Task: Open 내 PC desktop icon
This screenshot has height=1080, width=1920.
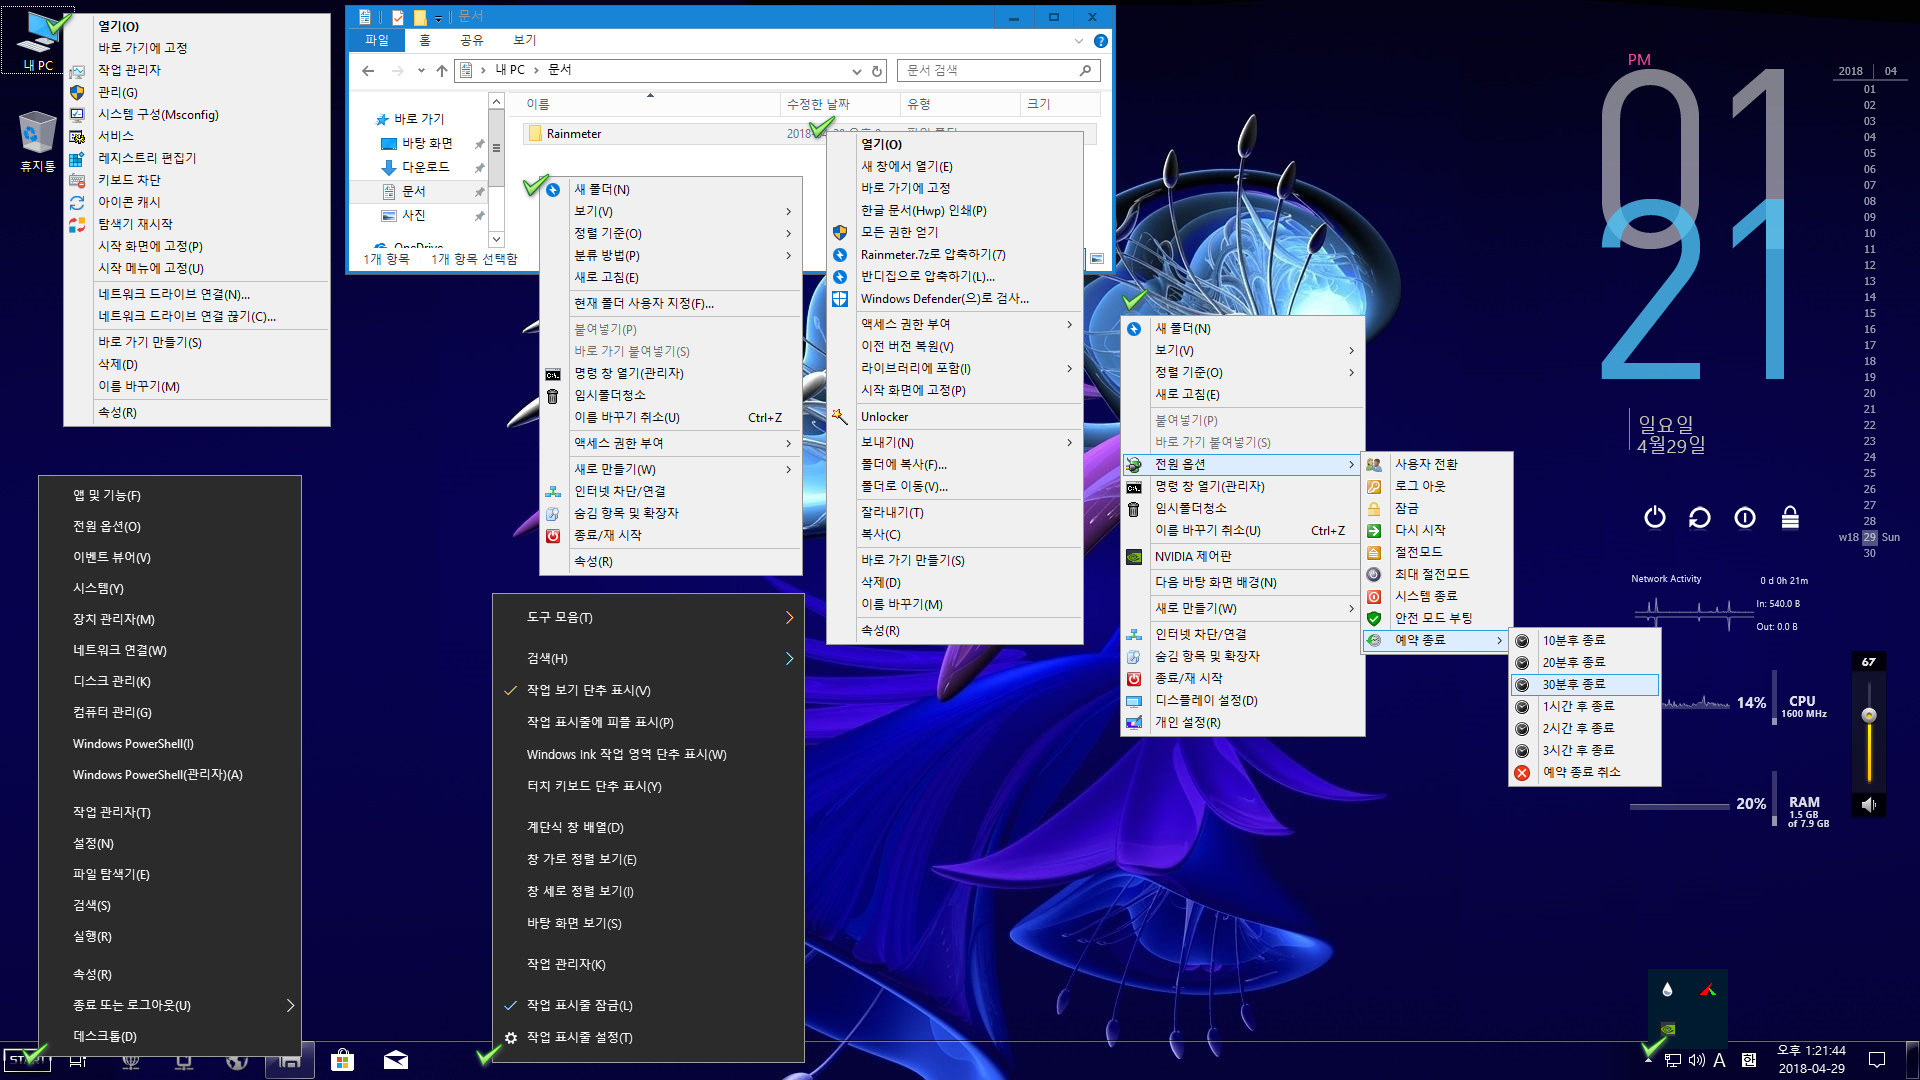Action: (38, 40)
